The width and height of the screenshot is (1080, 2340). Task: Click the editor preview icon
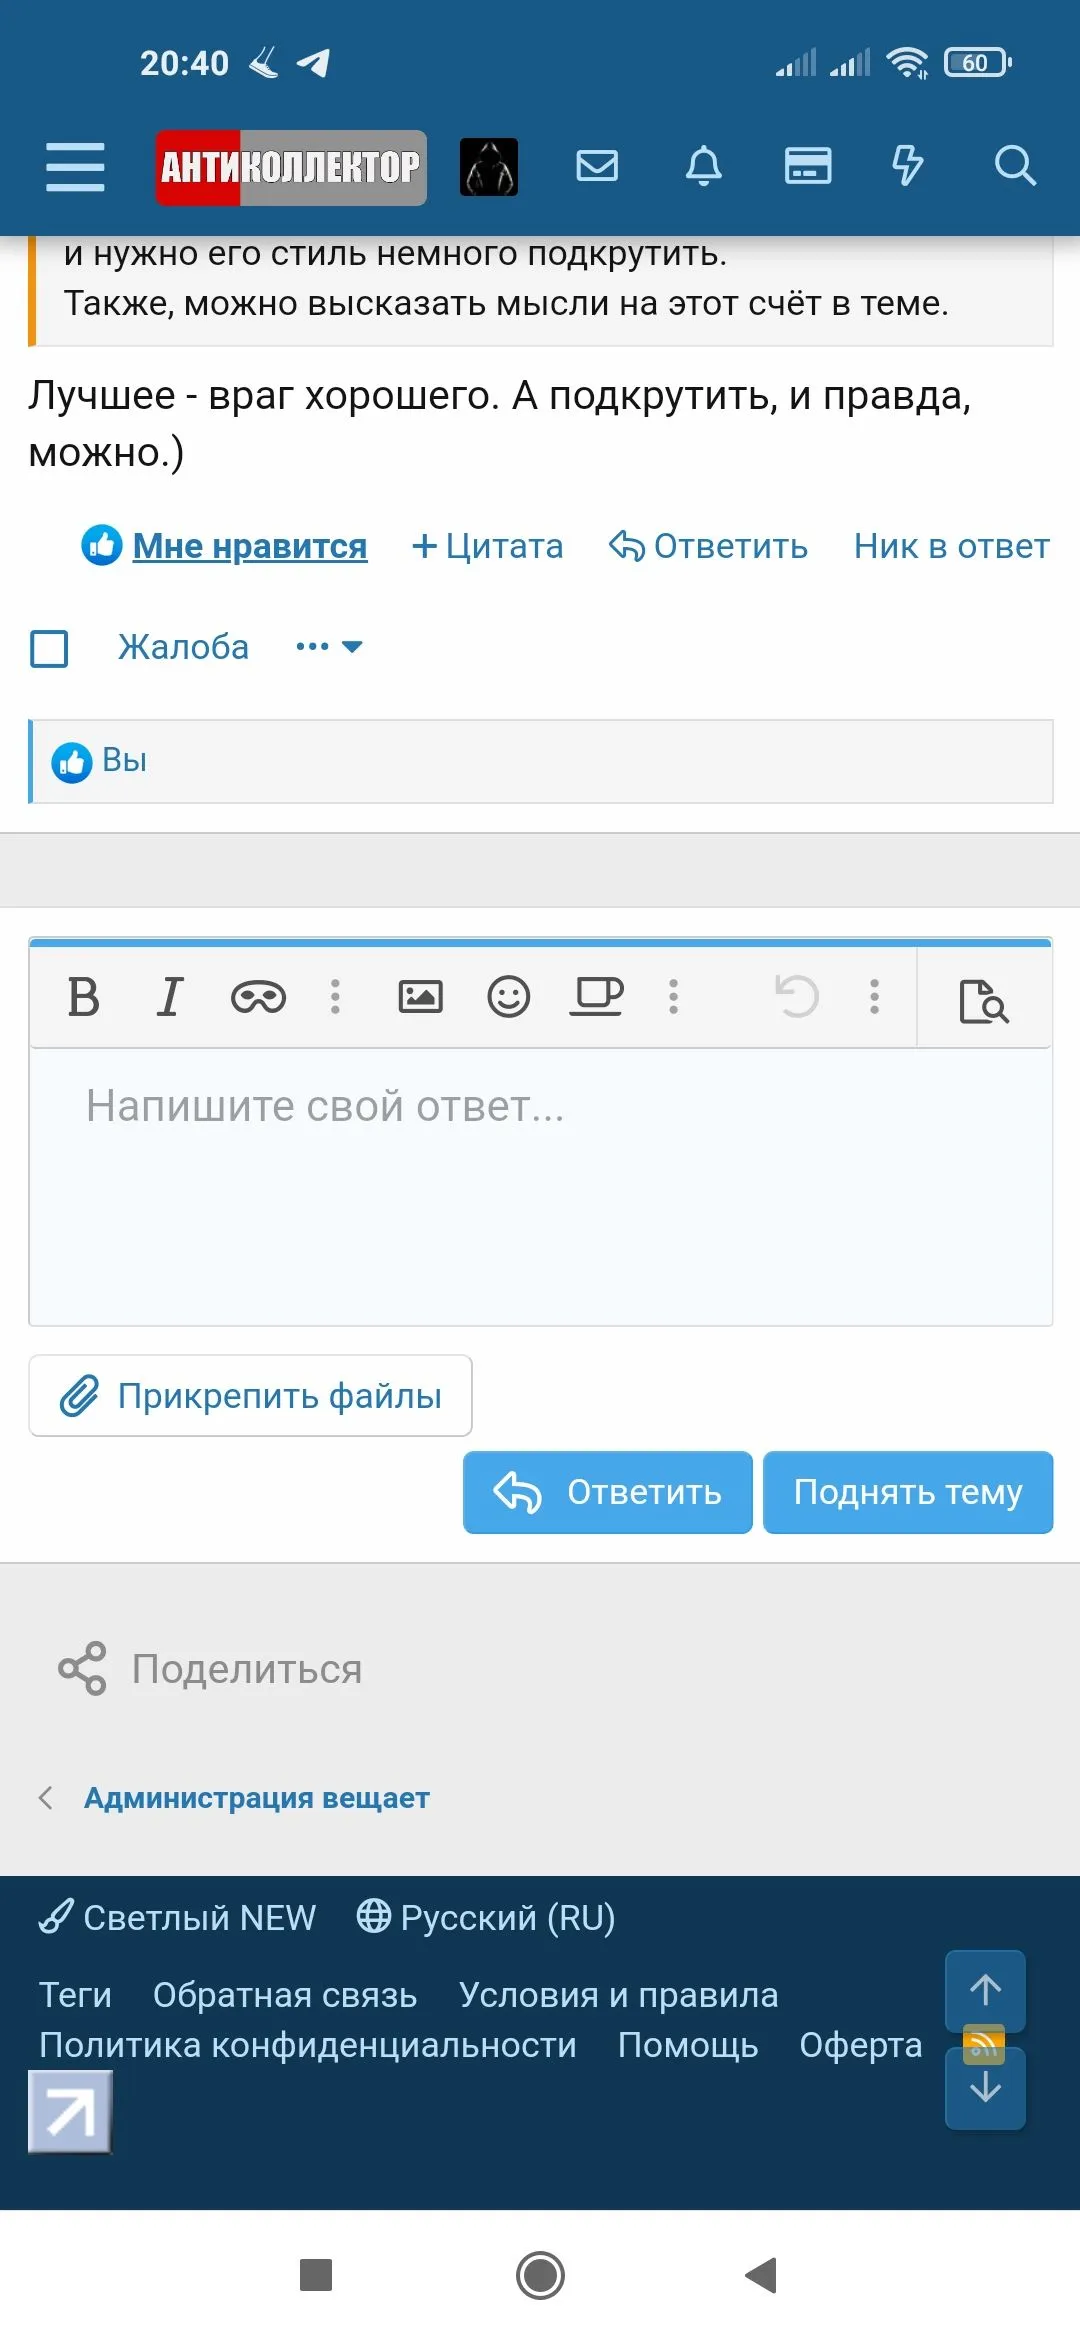click(983, 1000)
